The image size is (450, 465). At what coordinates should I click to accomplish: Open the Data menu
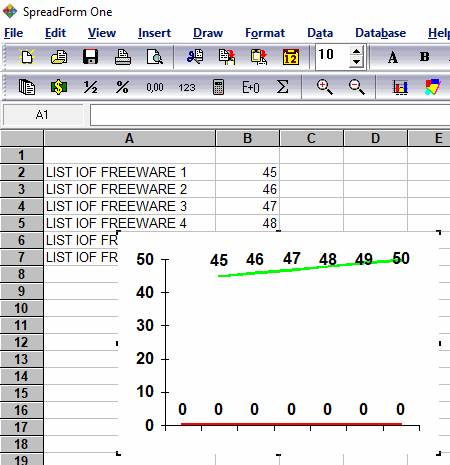(320, 33)
